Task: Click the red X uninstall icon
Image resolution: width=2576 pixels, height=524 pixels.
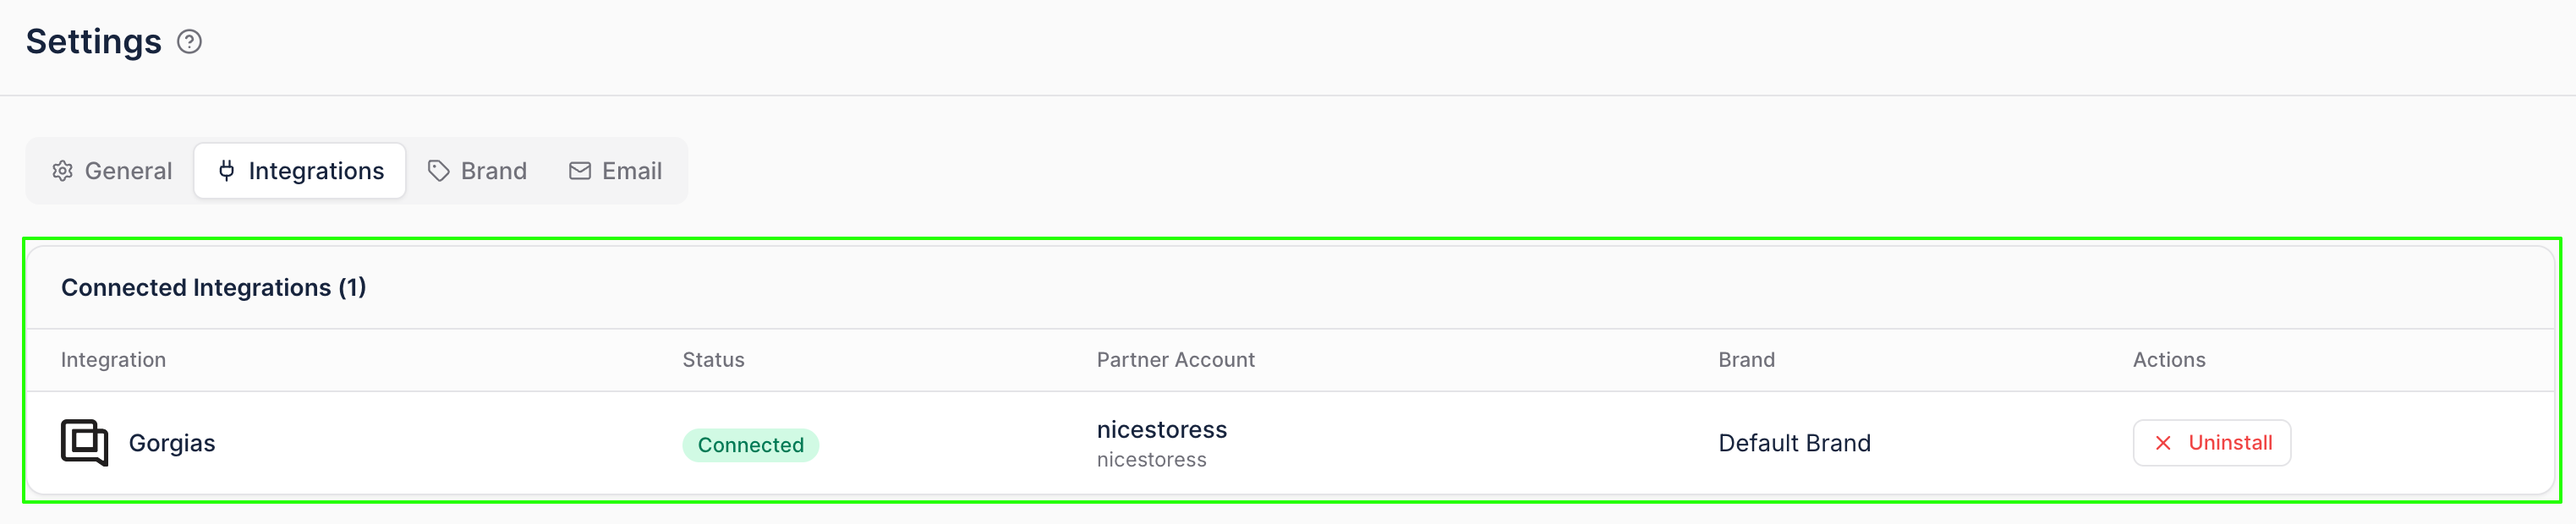Action: (2163, 443)
